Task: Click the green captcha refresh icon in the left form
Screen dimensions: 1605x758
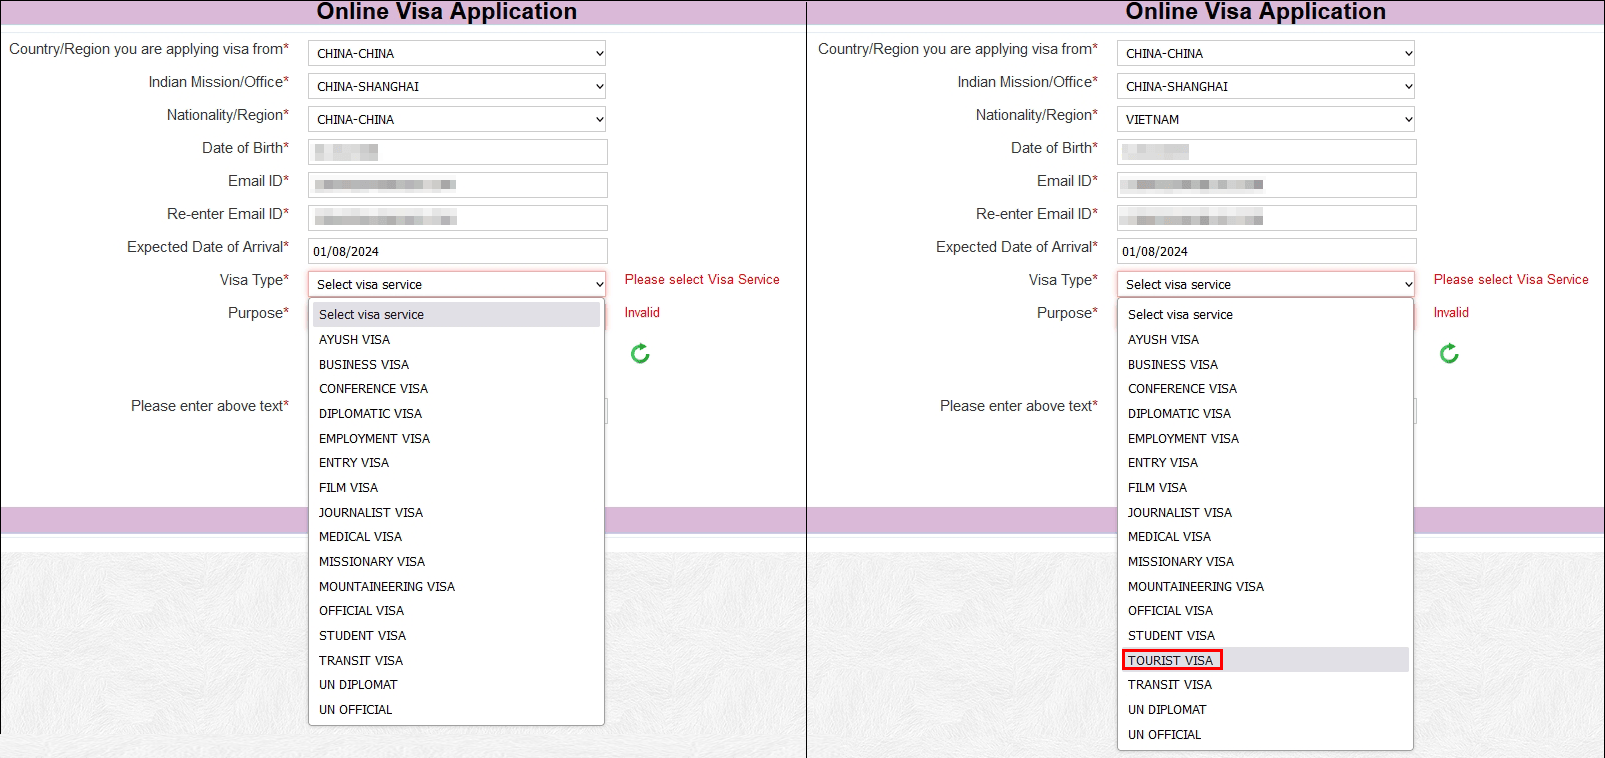Action: [640, 353]
